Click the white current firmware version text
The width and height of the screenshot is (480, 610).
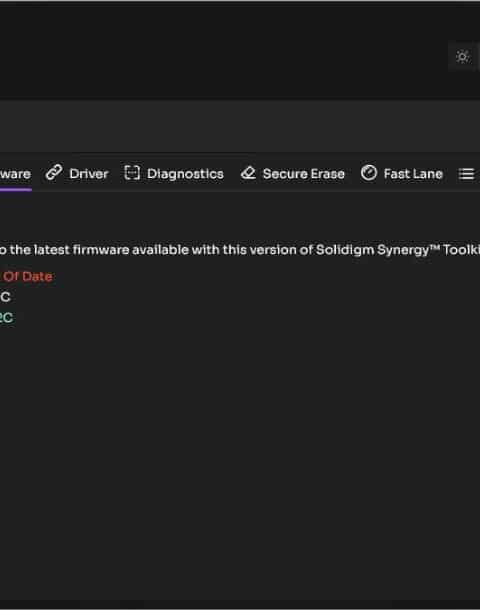(5, 297)
